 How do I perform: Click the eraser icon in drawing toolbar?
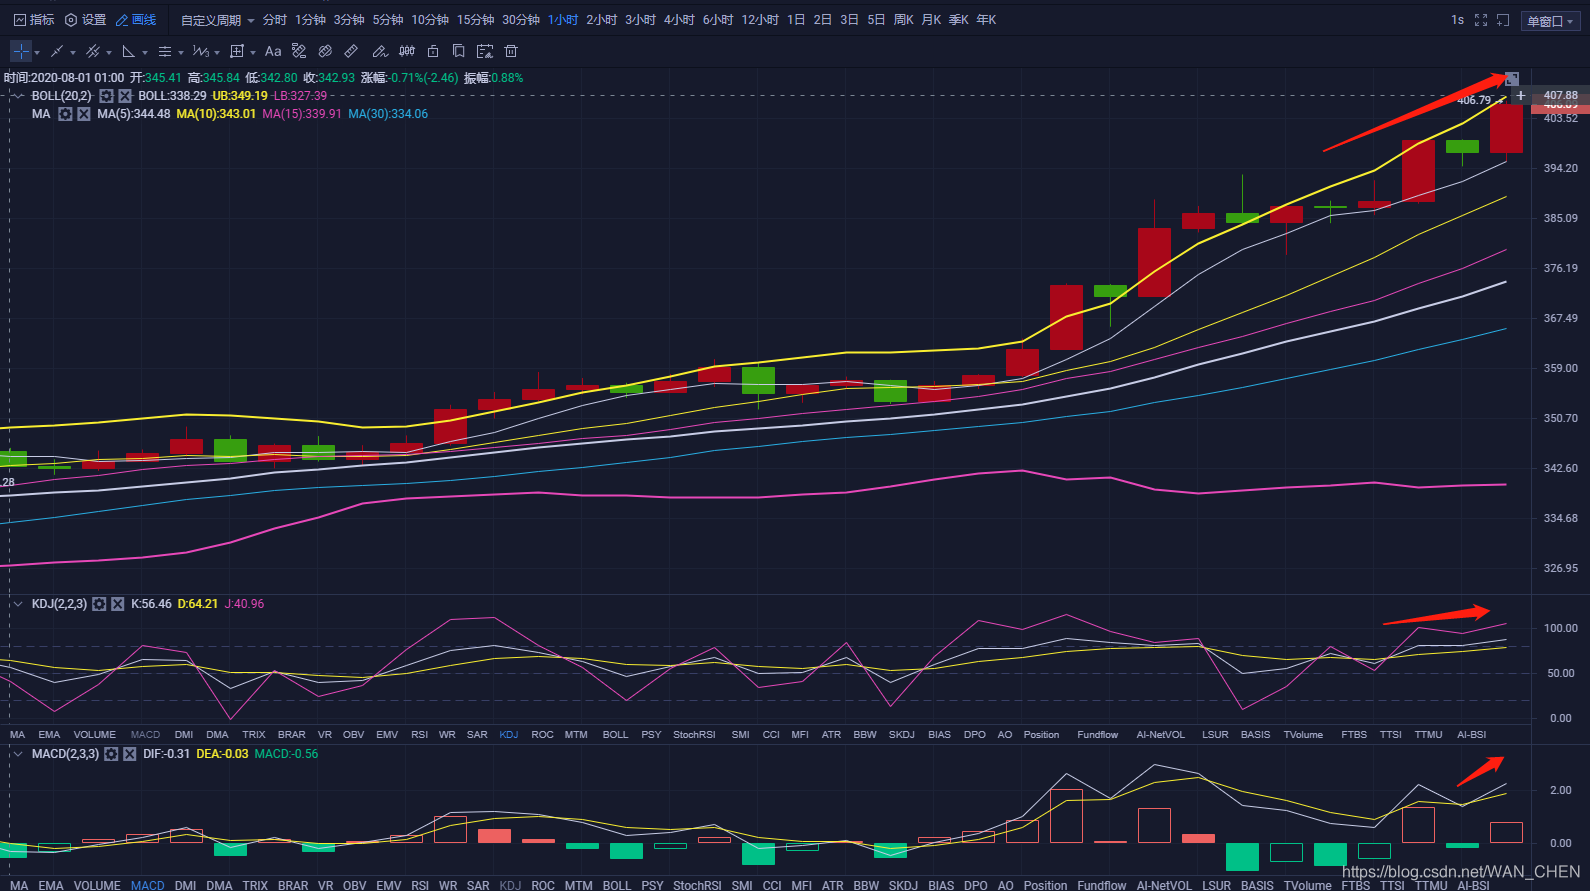point(325,51)
